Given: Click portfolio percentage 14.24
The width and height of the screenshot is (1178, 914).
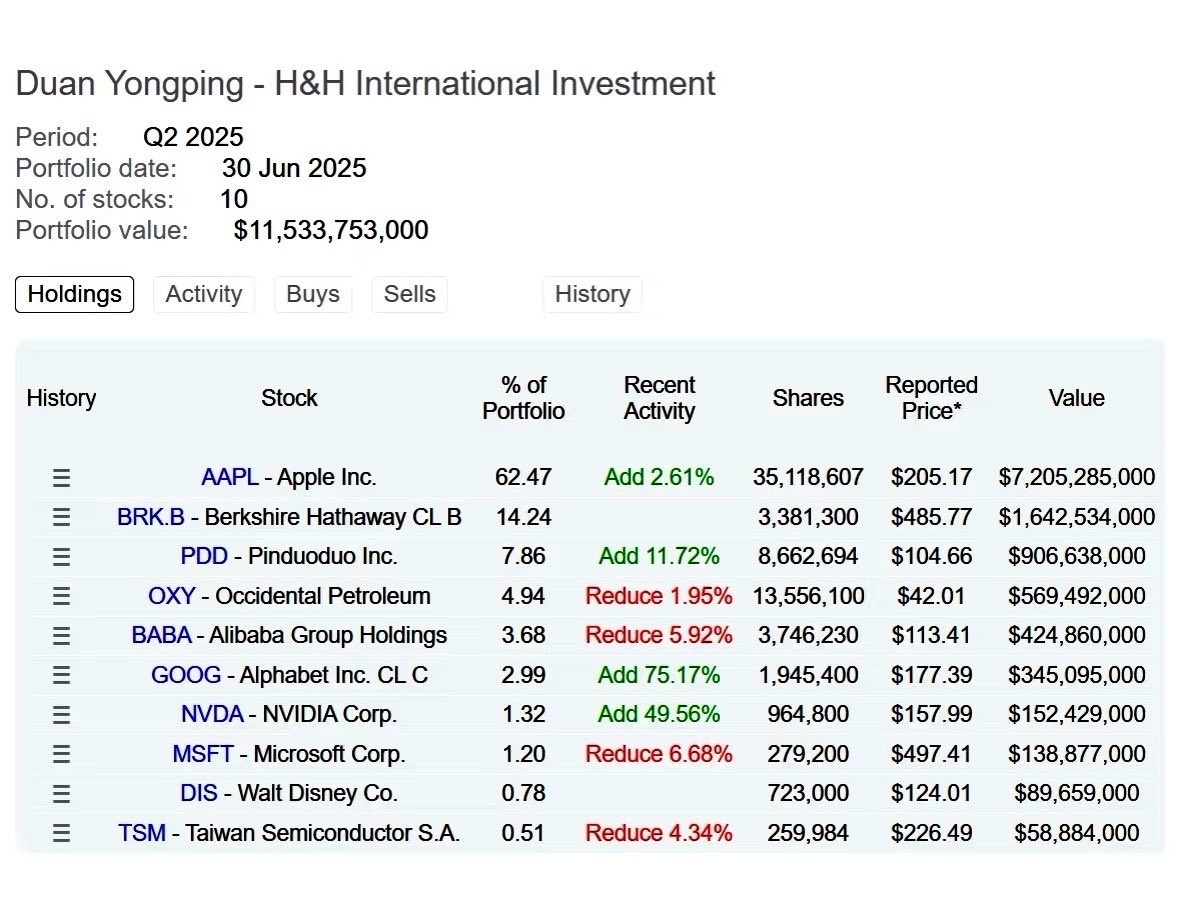Looking at the screenshot, I should [524, 517].
